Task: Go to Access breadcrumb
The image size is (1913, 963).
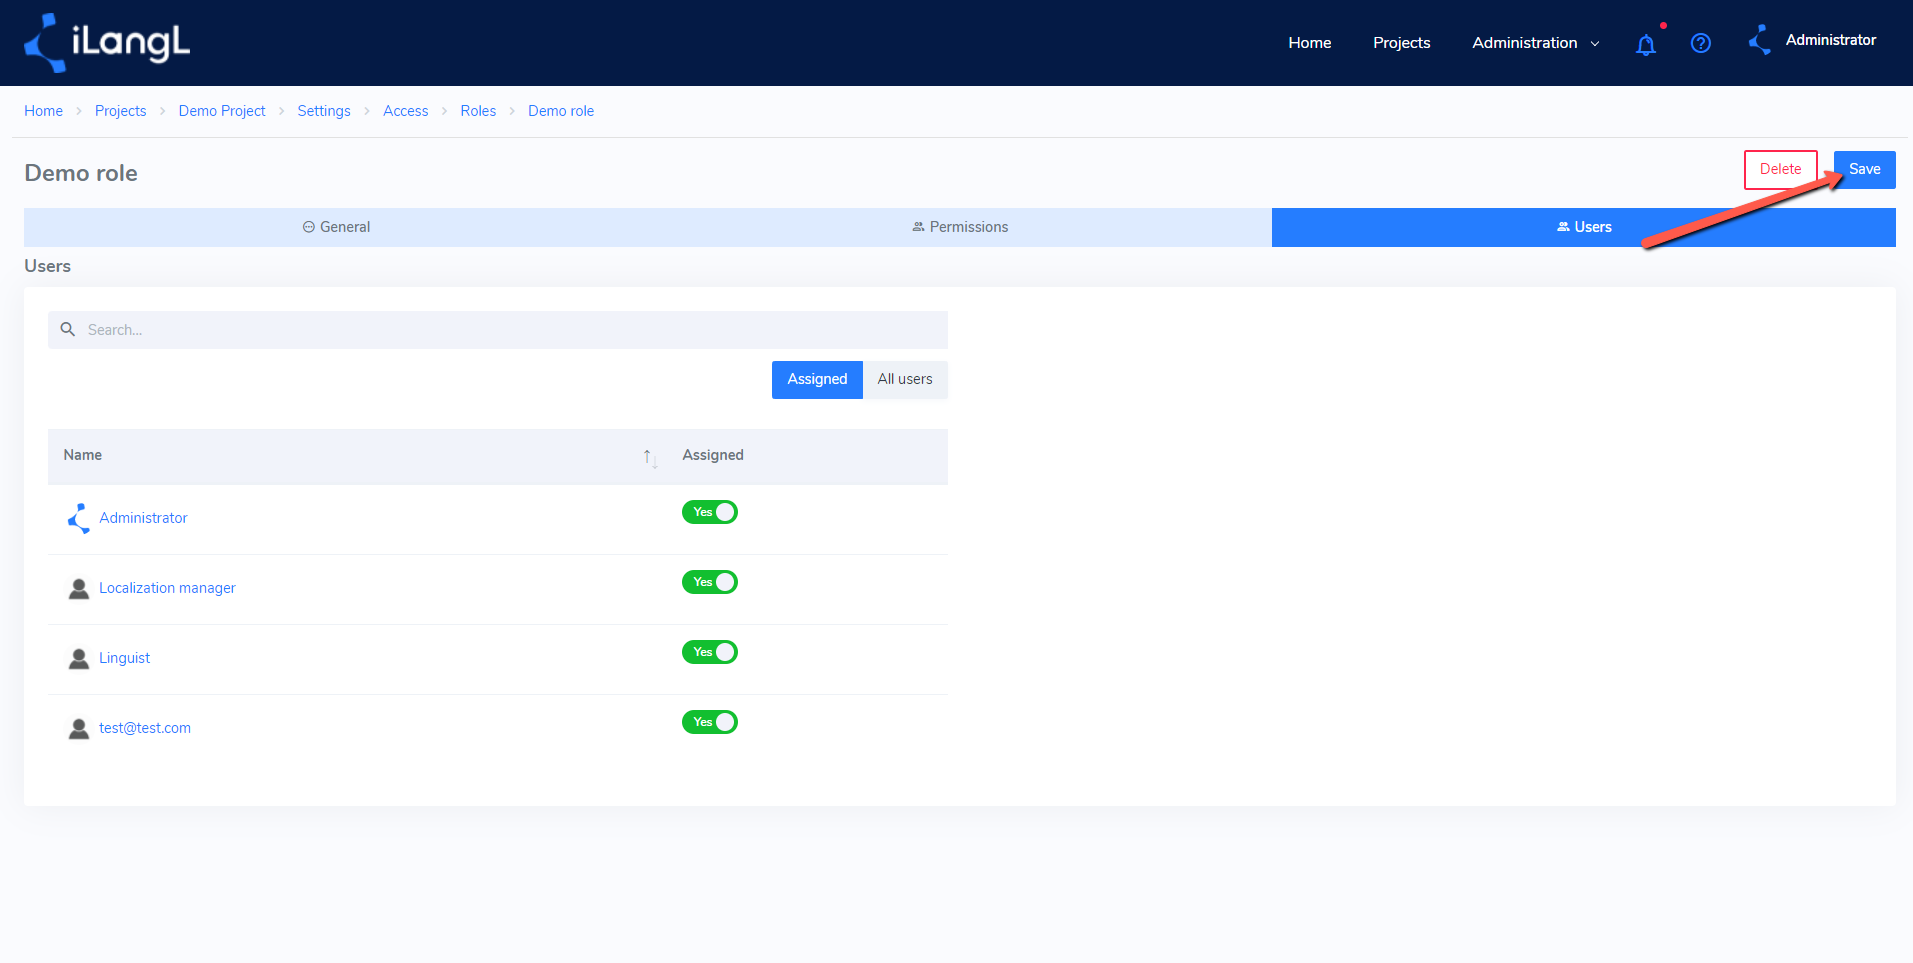Action: [x=405, y=111]
